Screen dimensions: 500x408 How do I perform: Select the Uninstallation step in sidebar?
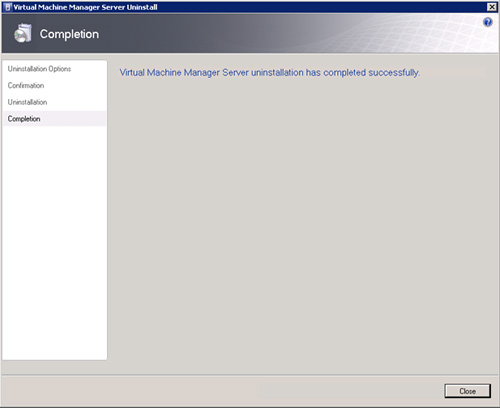click(27, 102)
